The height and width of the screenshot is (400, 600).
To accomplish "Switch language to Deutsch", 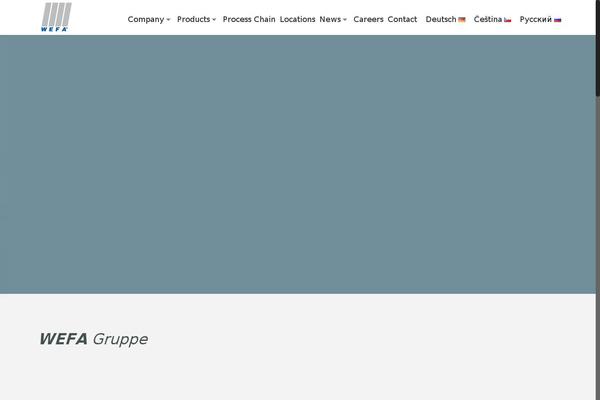I will (441, 19).
